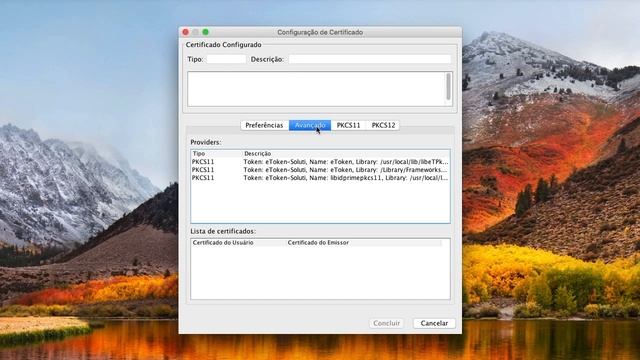The width and height of the screenshot is (640, 360).
Task: Click the Concluir button
Action: pos(386,323)
